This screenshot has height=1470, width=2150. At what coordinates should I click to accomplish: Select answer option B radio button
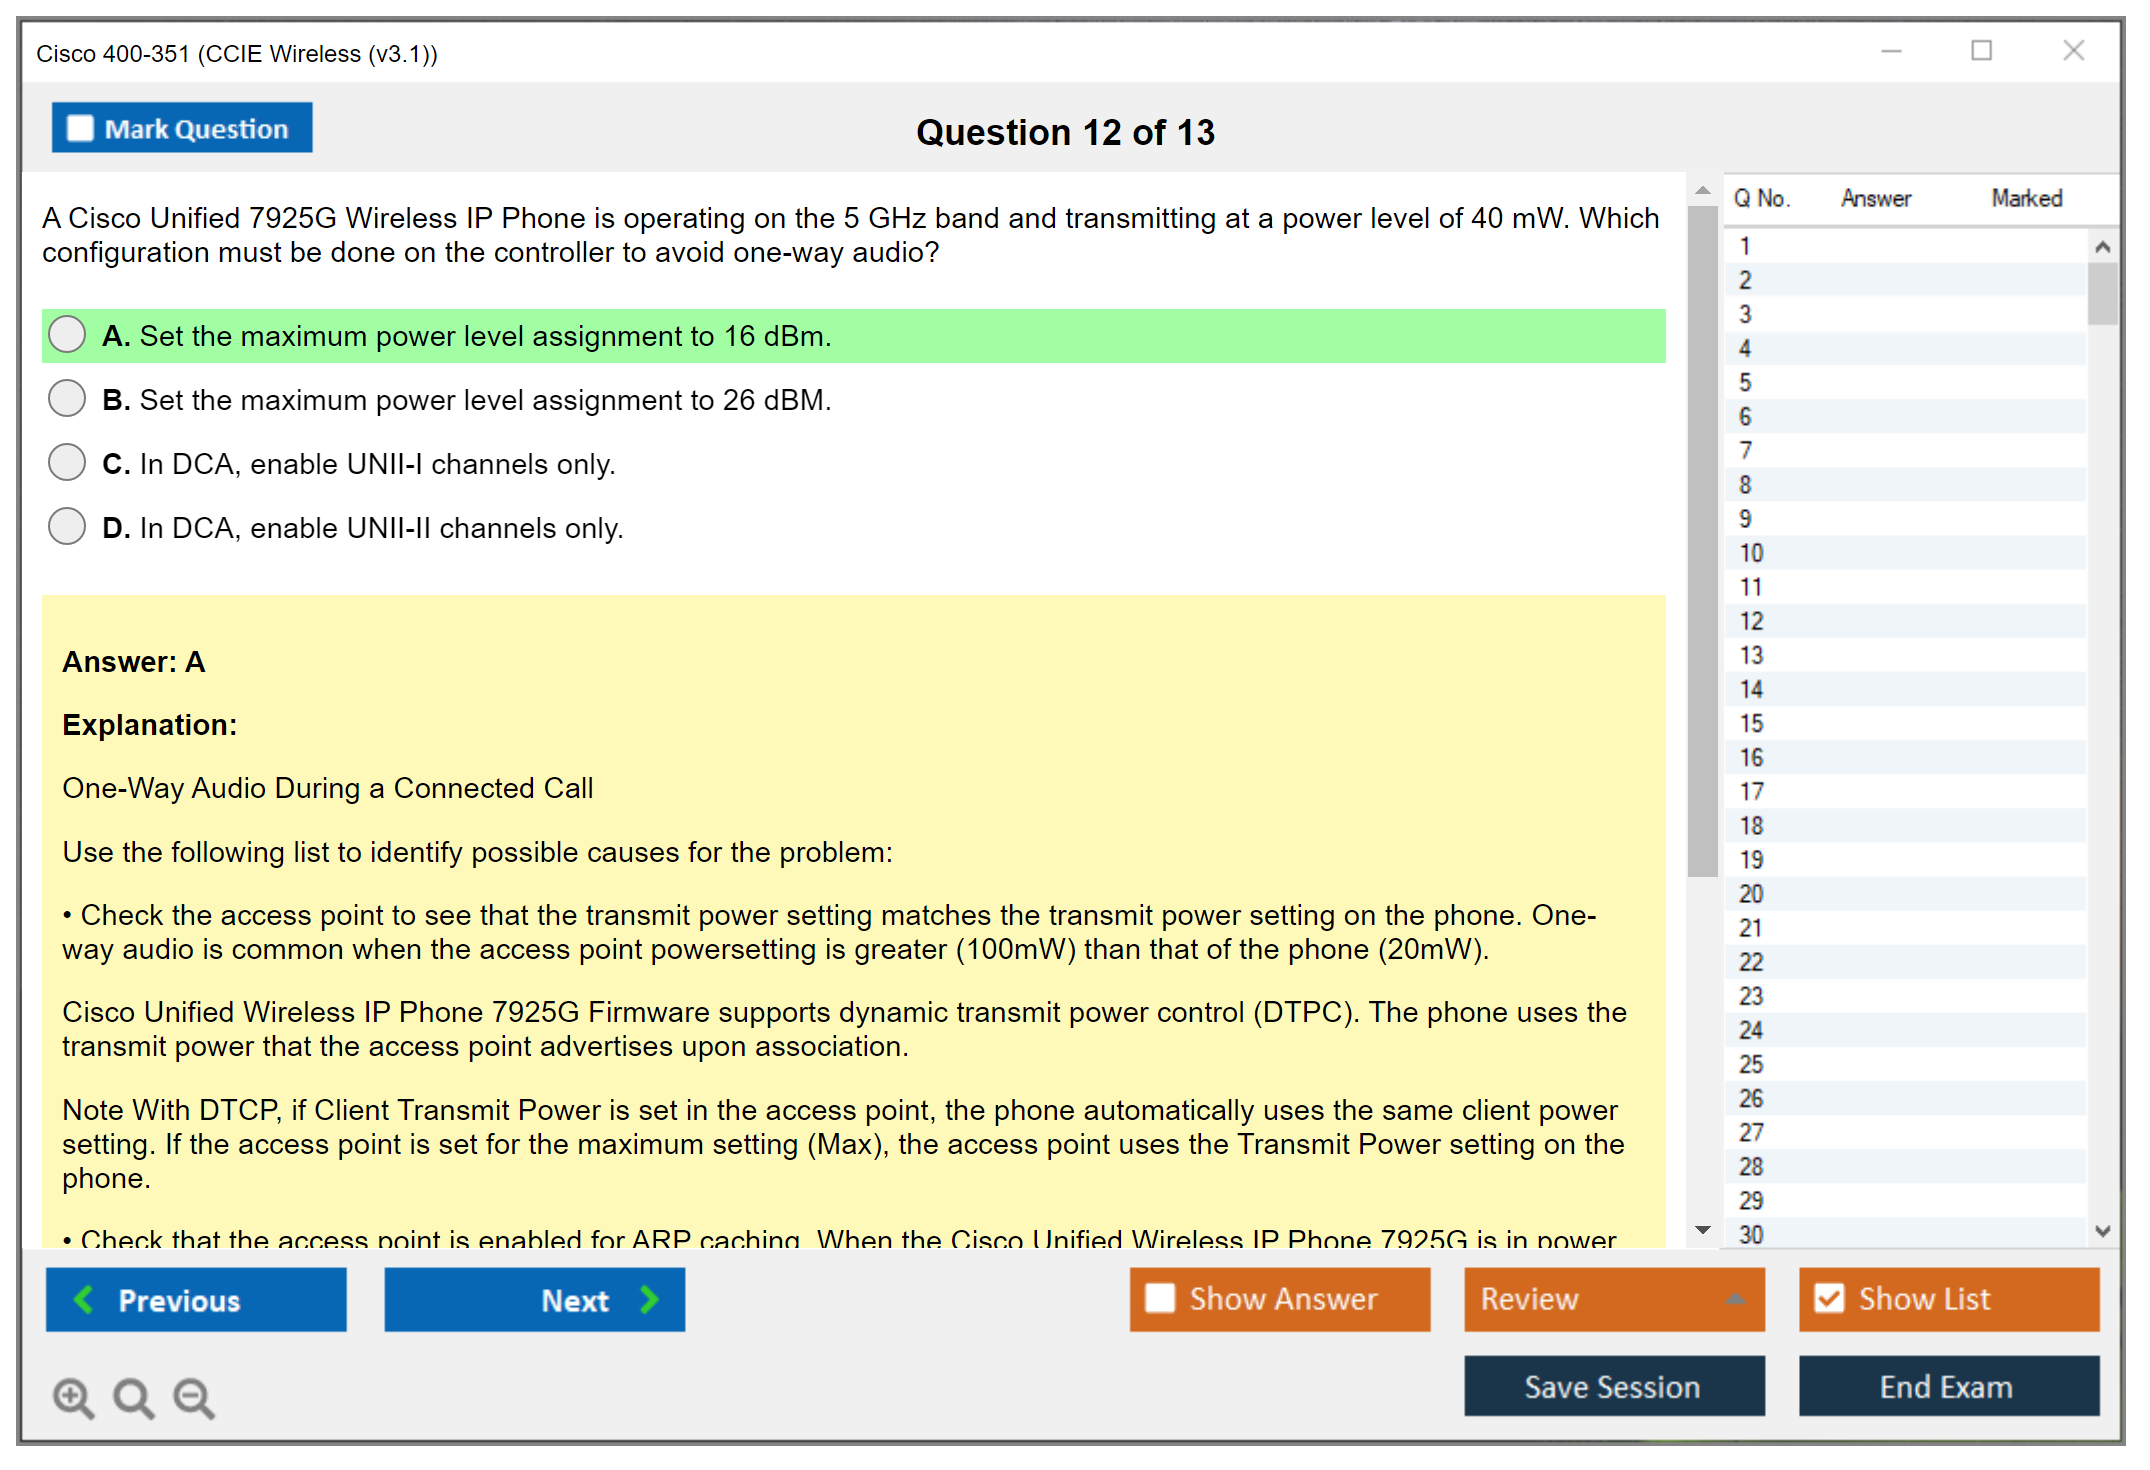click(67, 399)
